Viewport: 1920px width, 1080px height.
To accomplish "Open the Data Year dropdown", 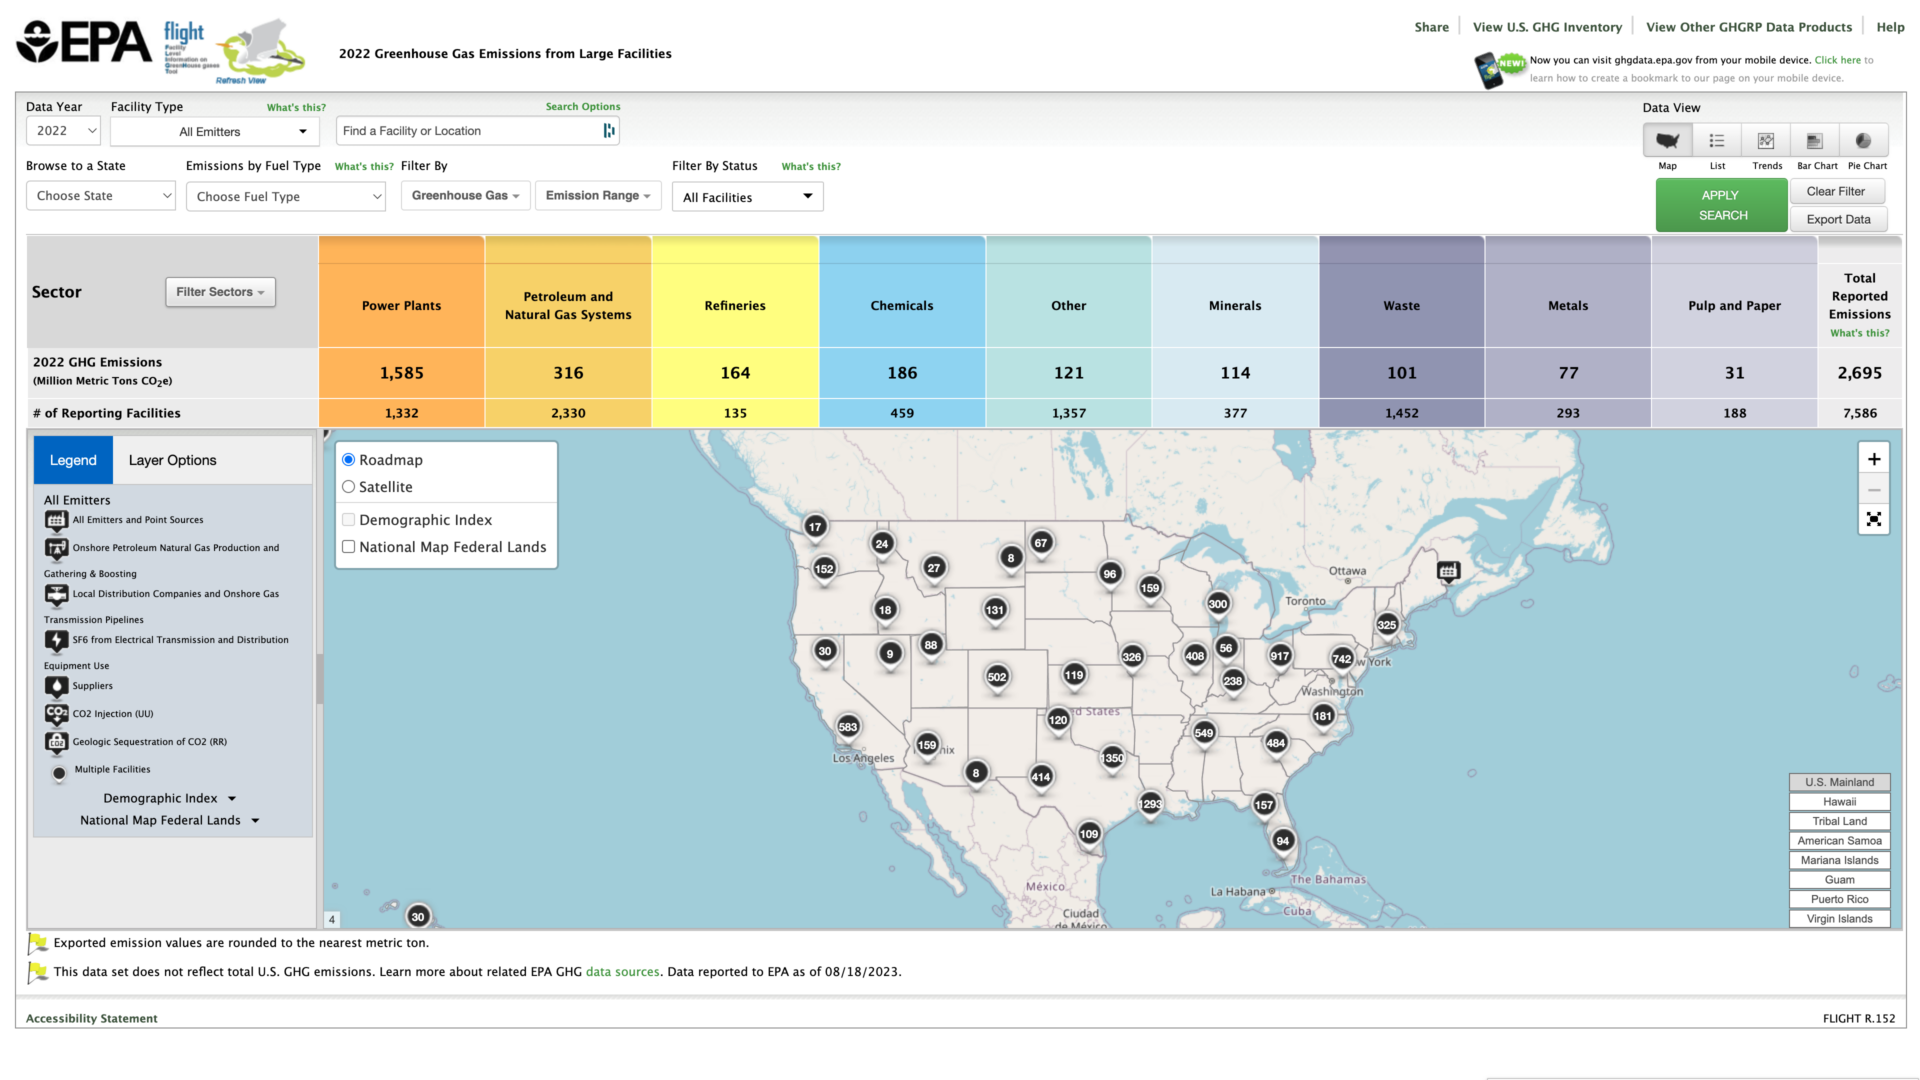I will (x=62, y=130).
